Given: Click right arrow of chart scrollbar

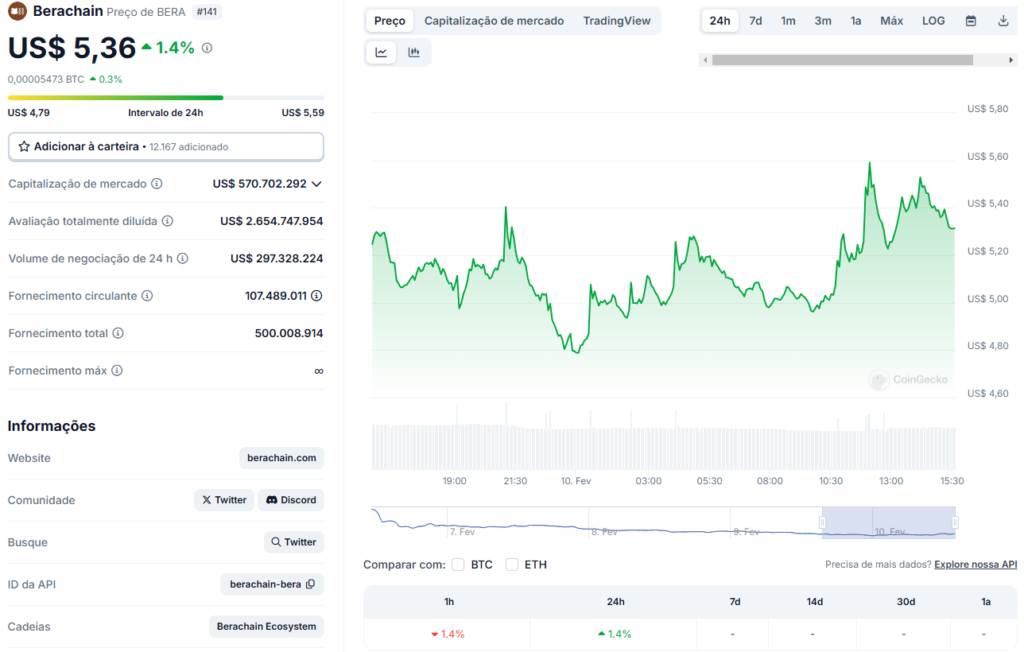Looking at the screenshot, I should pyautogui.click(x=1011, y=60).
